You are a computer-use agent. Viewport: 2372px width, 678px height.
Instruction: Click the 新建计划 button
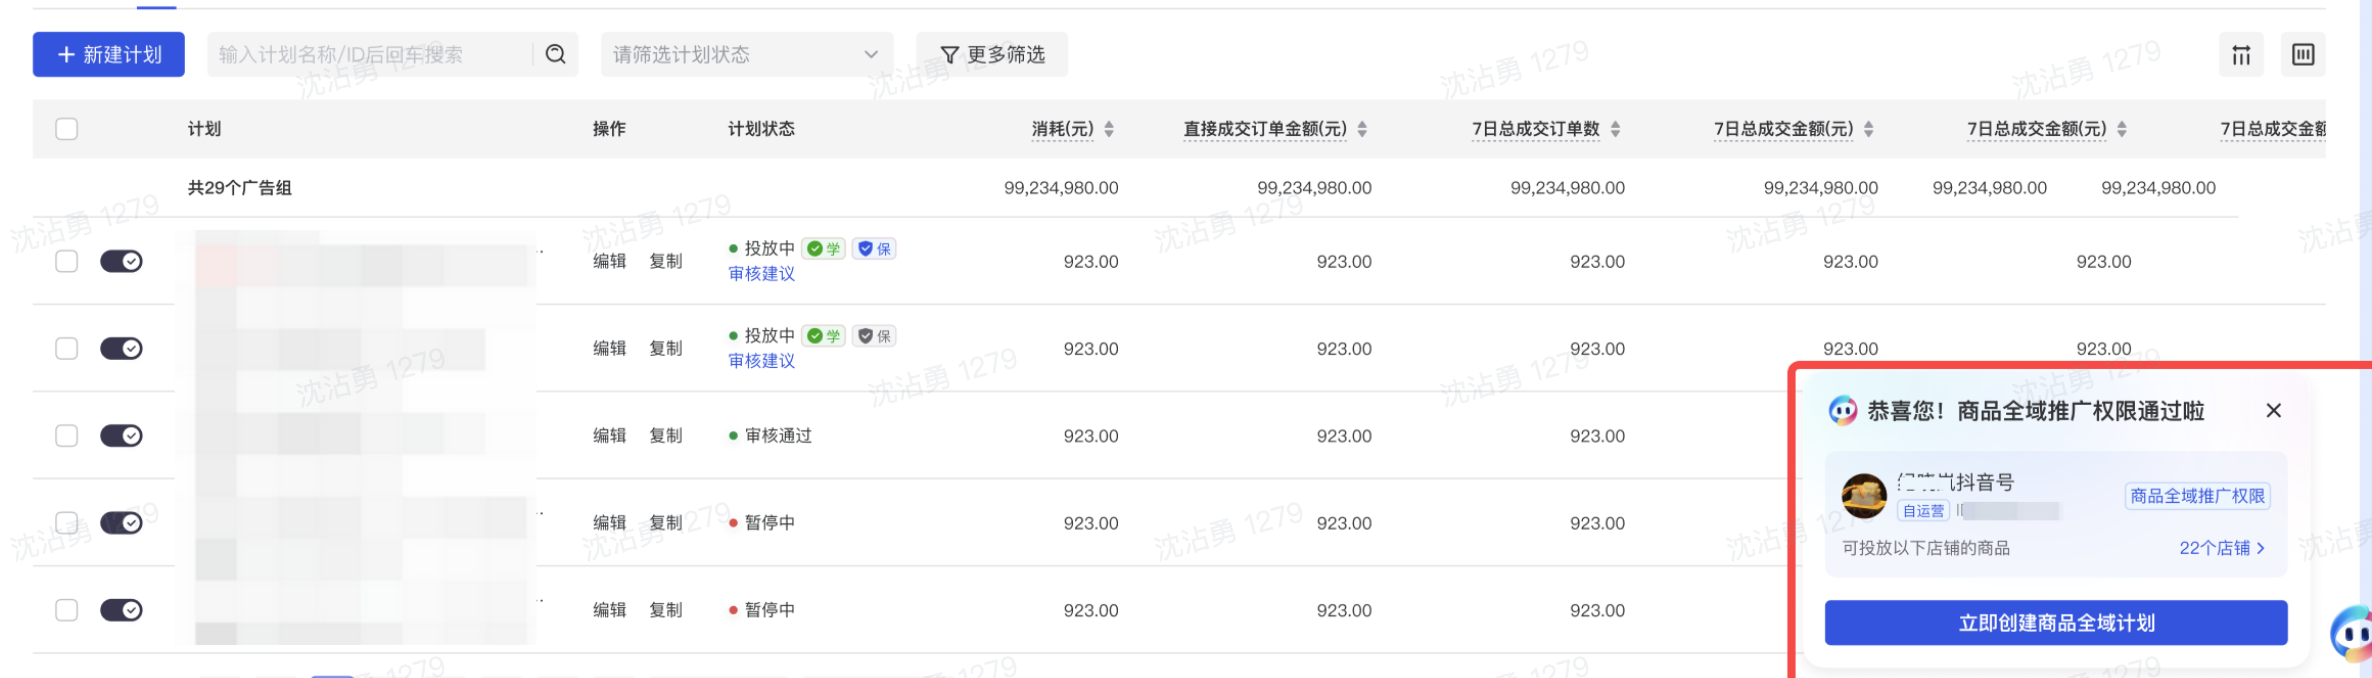[x=109, y=54]
